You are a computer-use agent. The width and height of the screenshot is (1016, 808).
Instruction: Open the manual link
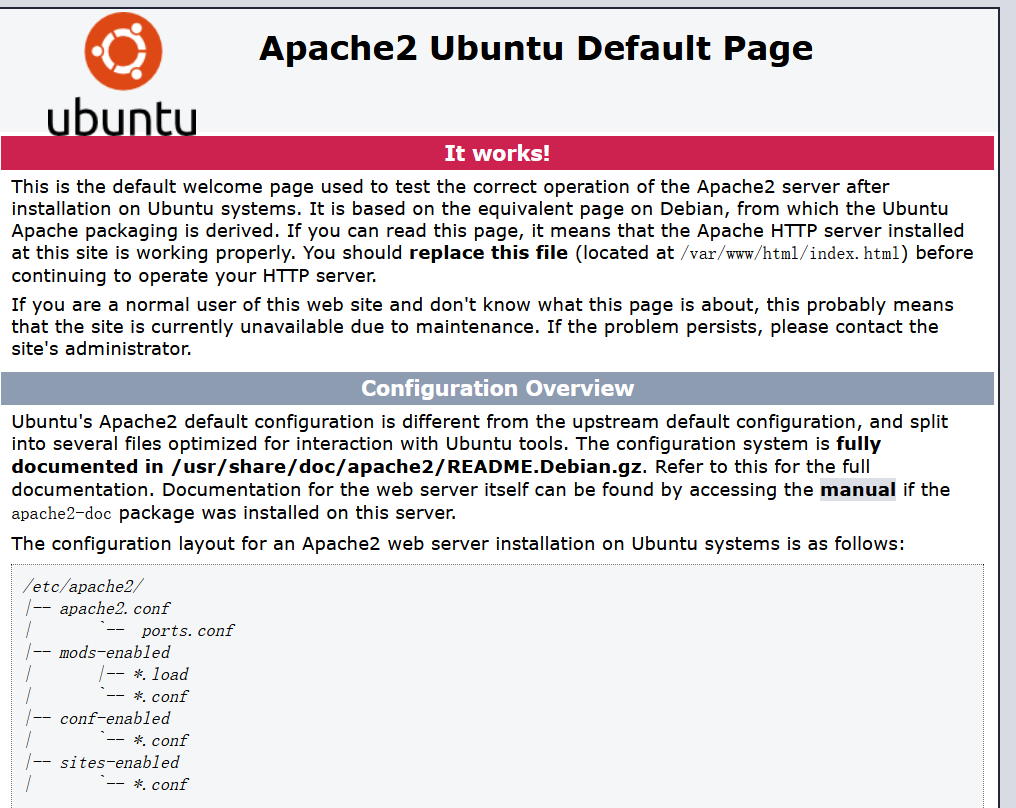857,489
